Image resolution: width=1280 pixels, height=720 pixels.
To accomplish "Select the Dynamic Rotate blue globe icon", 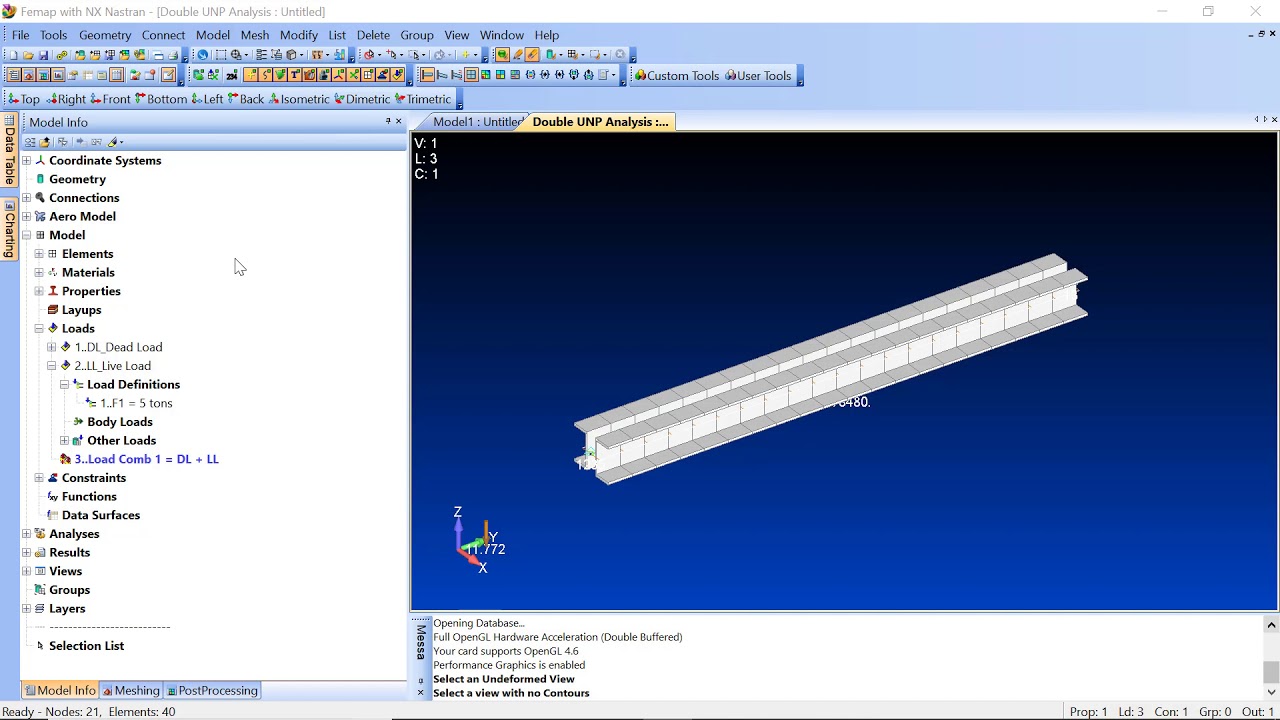I will pos(202,55).
